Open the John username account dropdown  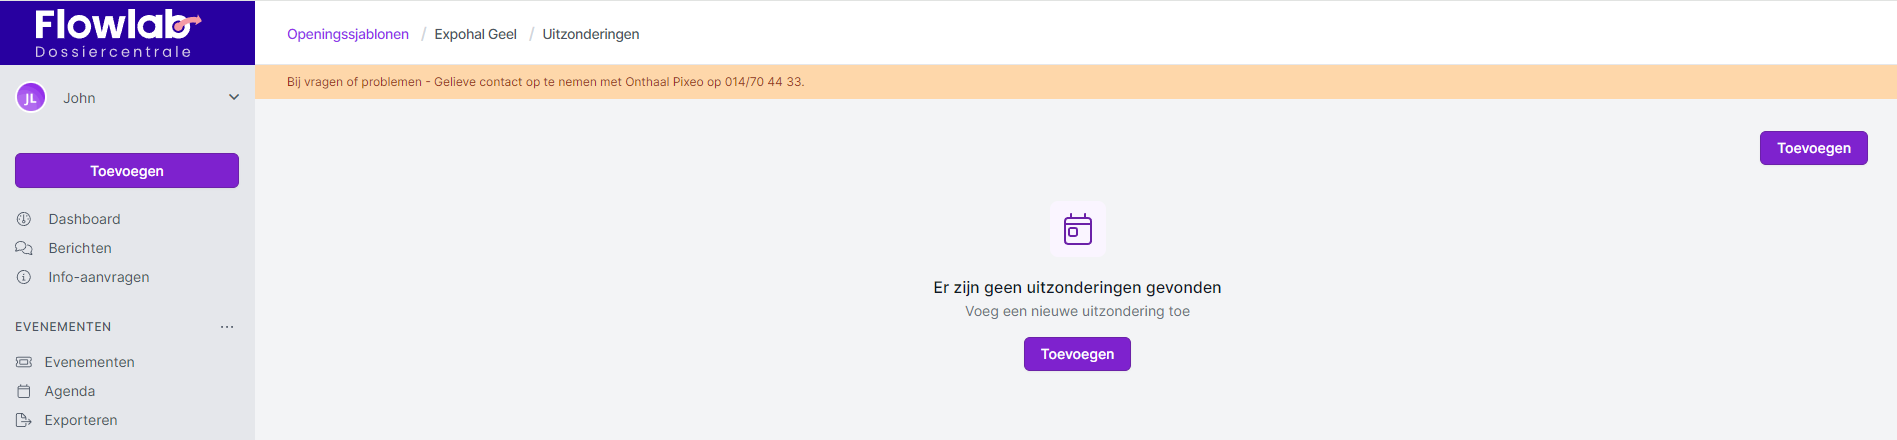click(80, 98)
